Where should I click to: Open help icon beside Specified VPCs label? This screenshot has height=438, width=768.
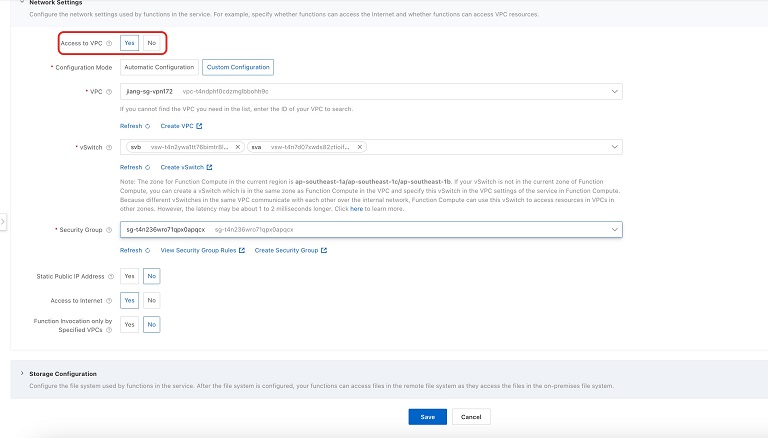pyautogui.click(x=109, y=330)
